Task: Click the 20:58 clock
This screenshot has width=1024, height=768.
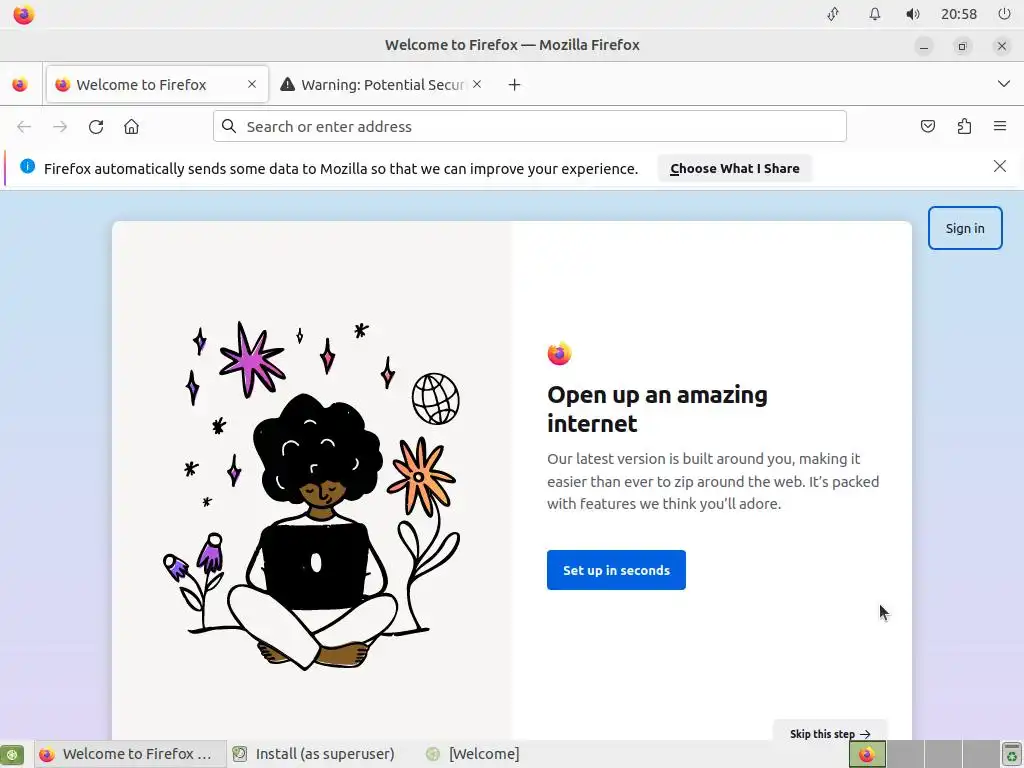Action: point(959,14)
